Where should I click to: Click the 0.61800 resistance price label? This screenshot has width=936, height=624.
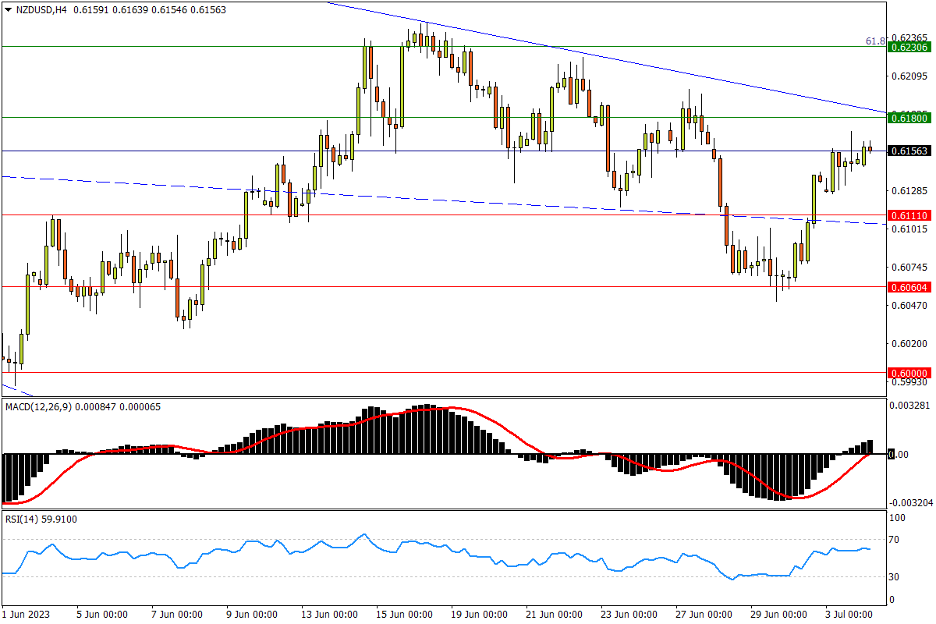[909, 118]
